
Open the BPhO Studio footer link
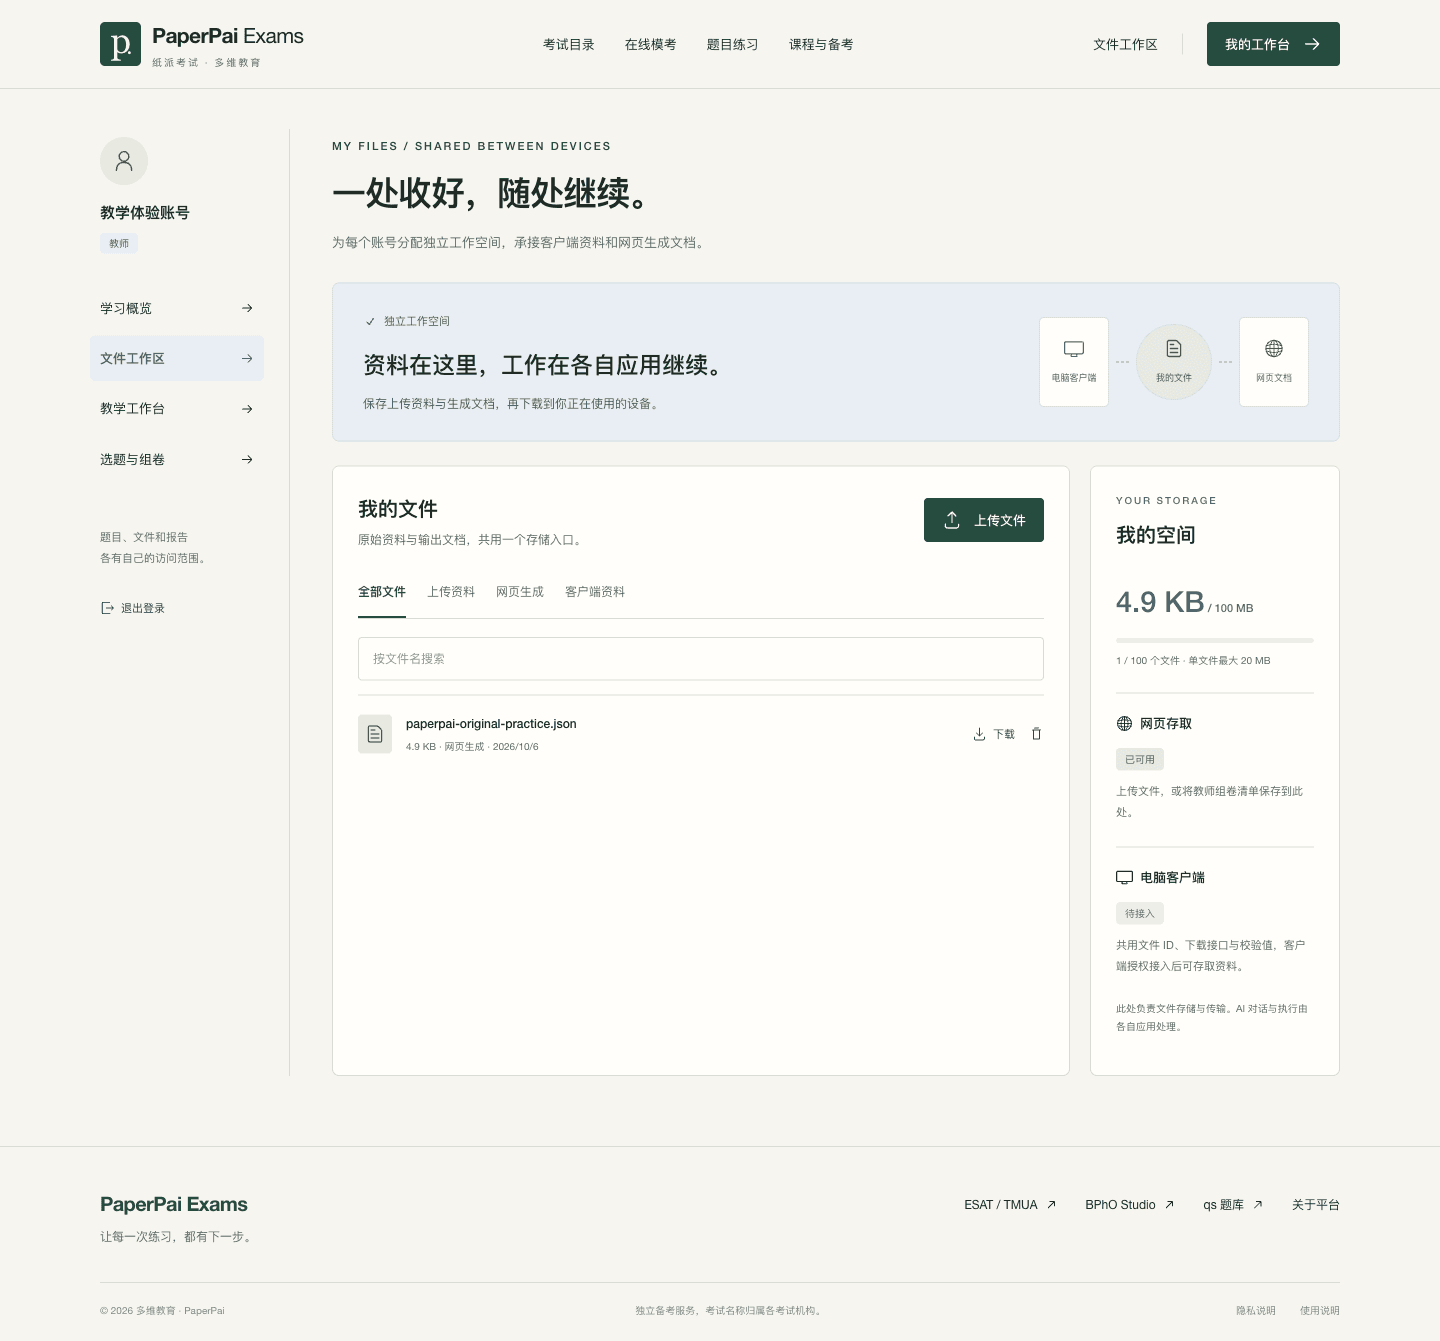click(x=1130, y=1205)
